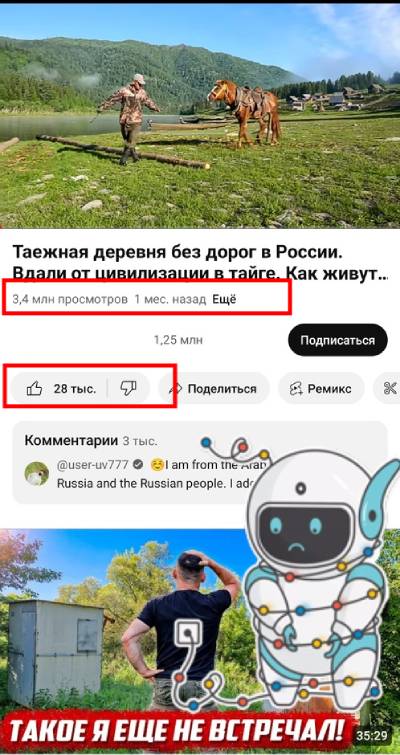Open the suggested video thumbnail below
This screenshot has height=755, width=400.
coord(200,641)
